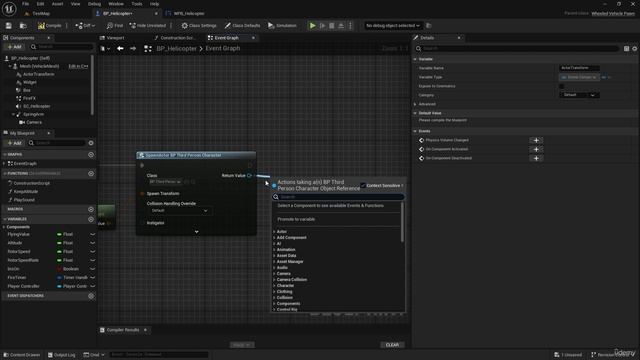
Task: Add a new event dispatcher with plus icon
Action: pyautogui.click(x=91, y=296)
